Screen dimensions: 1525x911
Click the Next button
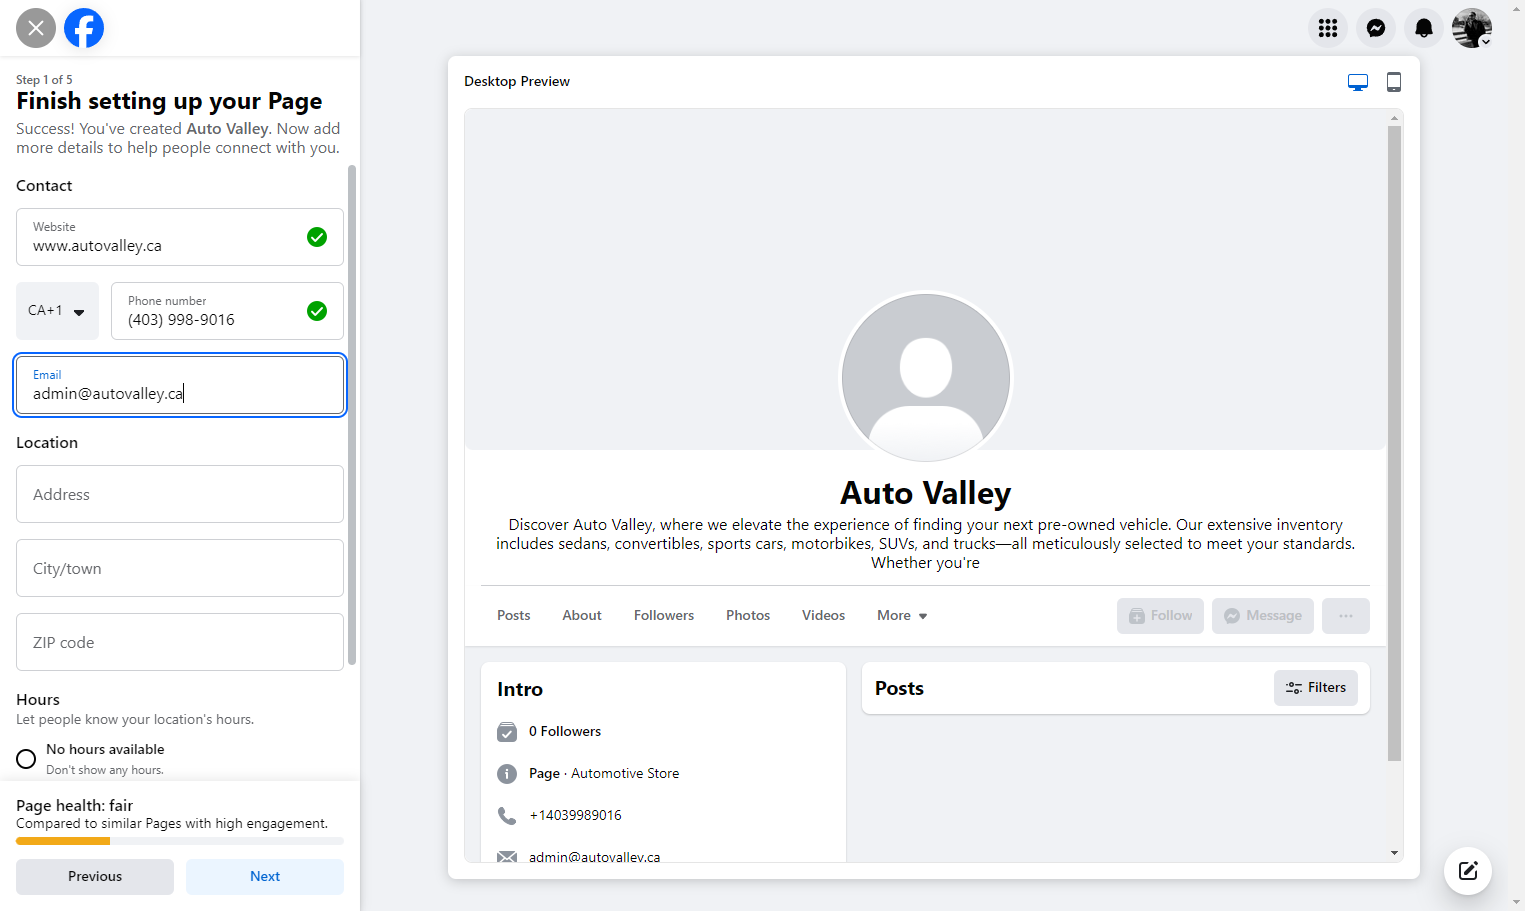(x=265, y=877)
